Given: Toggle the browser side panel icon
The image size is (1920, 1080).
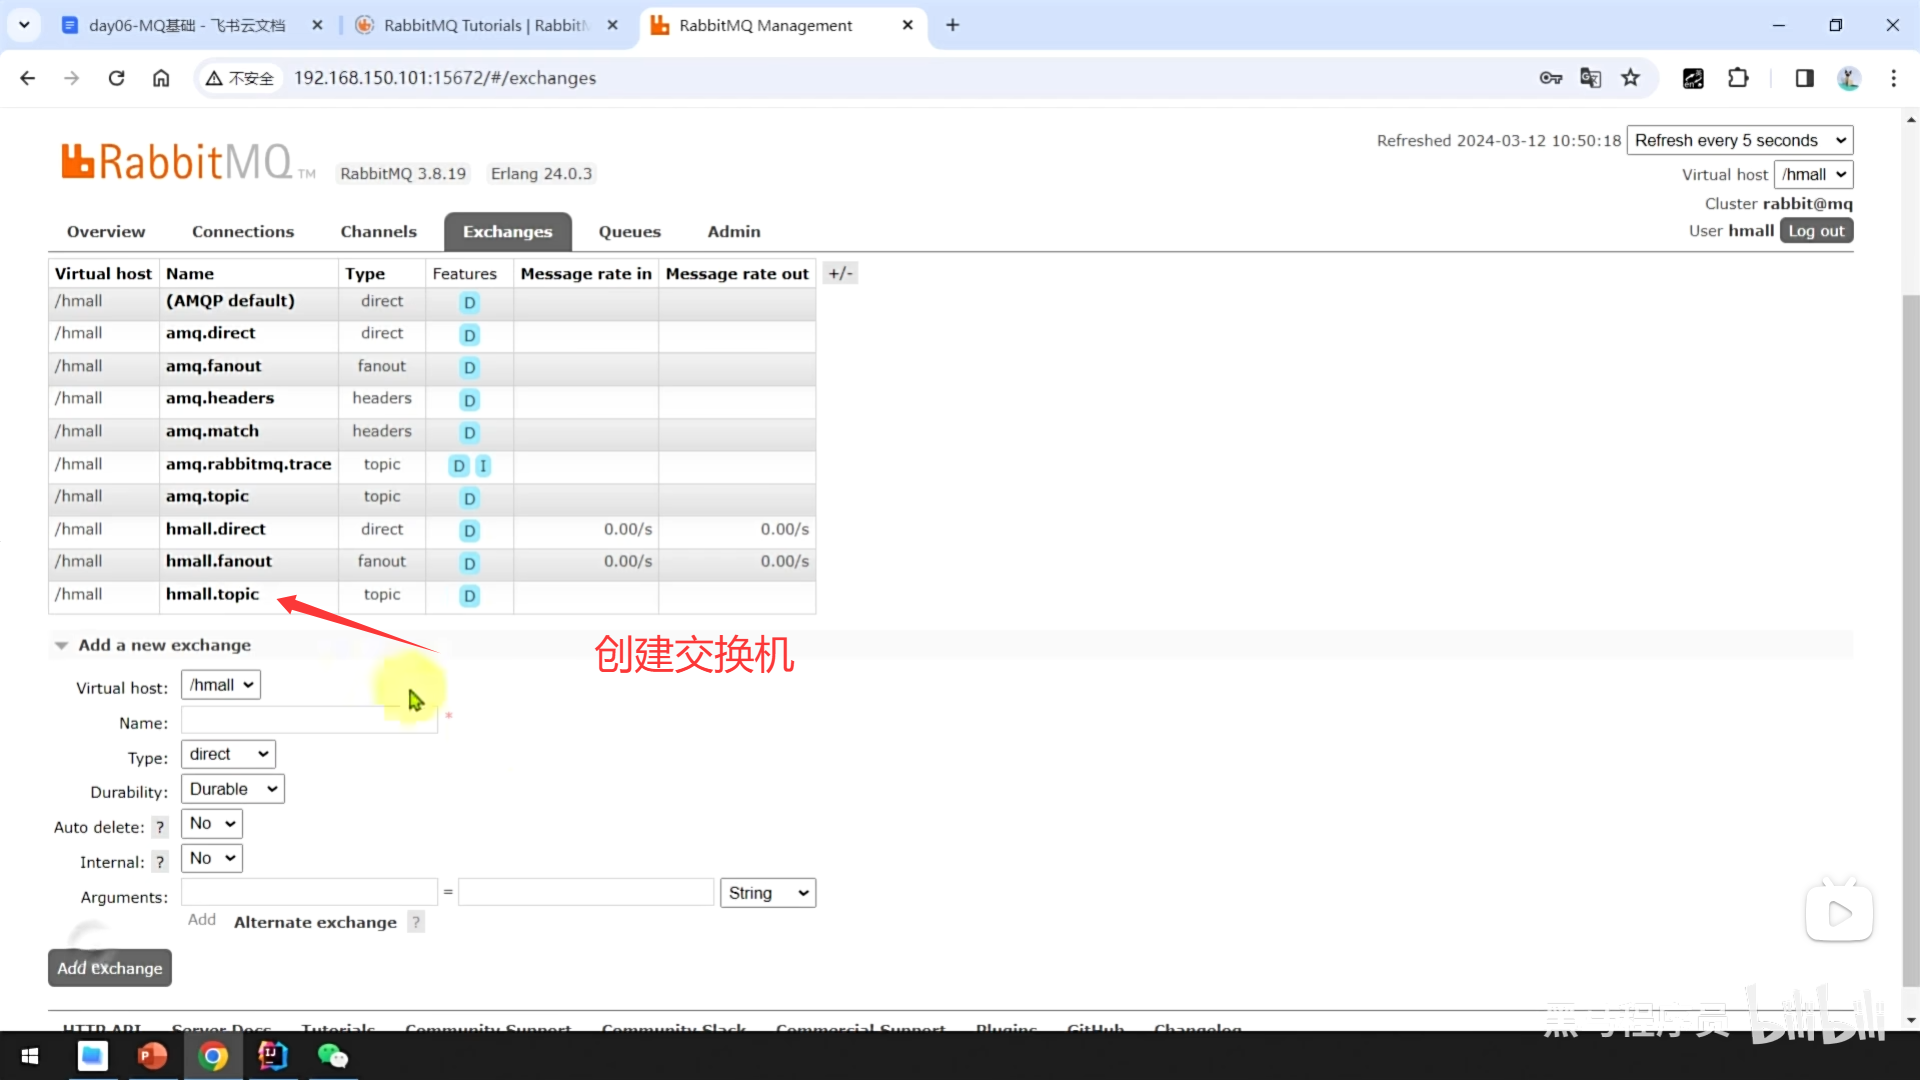Looking at the screenshot, I should [1804, 78].
